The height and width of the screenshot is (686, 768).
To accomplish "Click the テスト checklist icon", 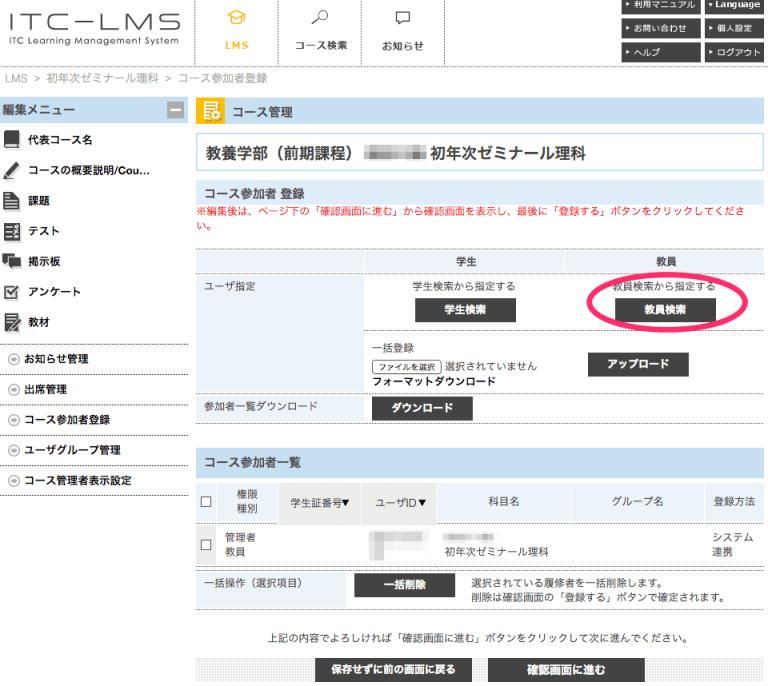I will coord(12,232).
